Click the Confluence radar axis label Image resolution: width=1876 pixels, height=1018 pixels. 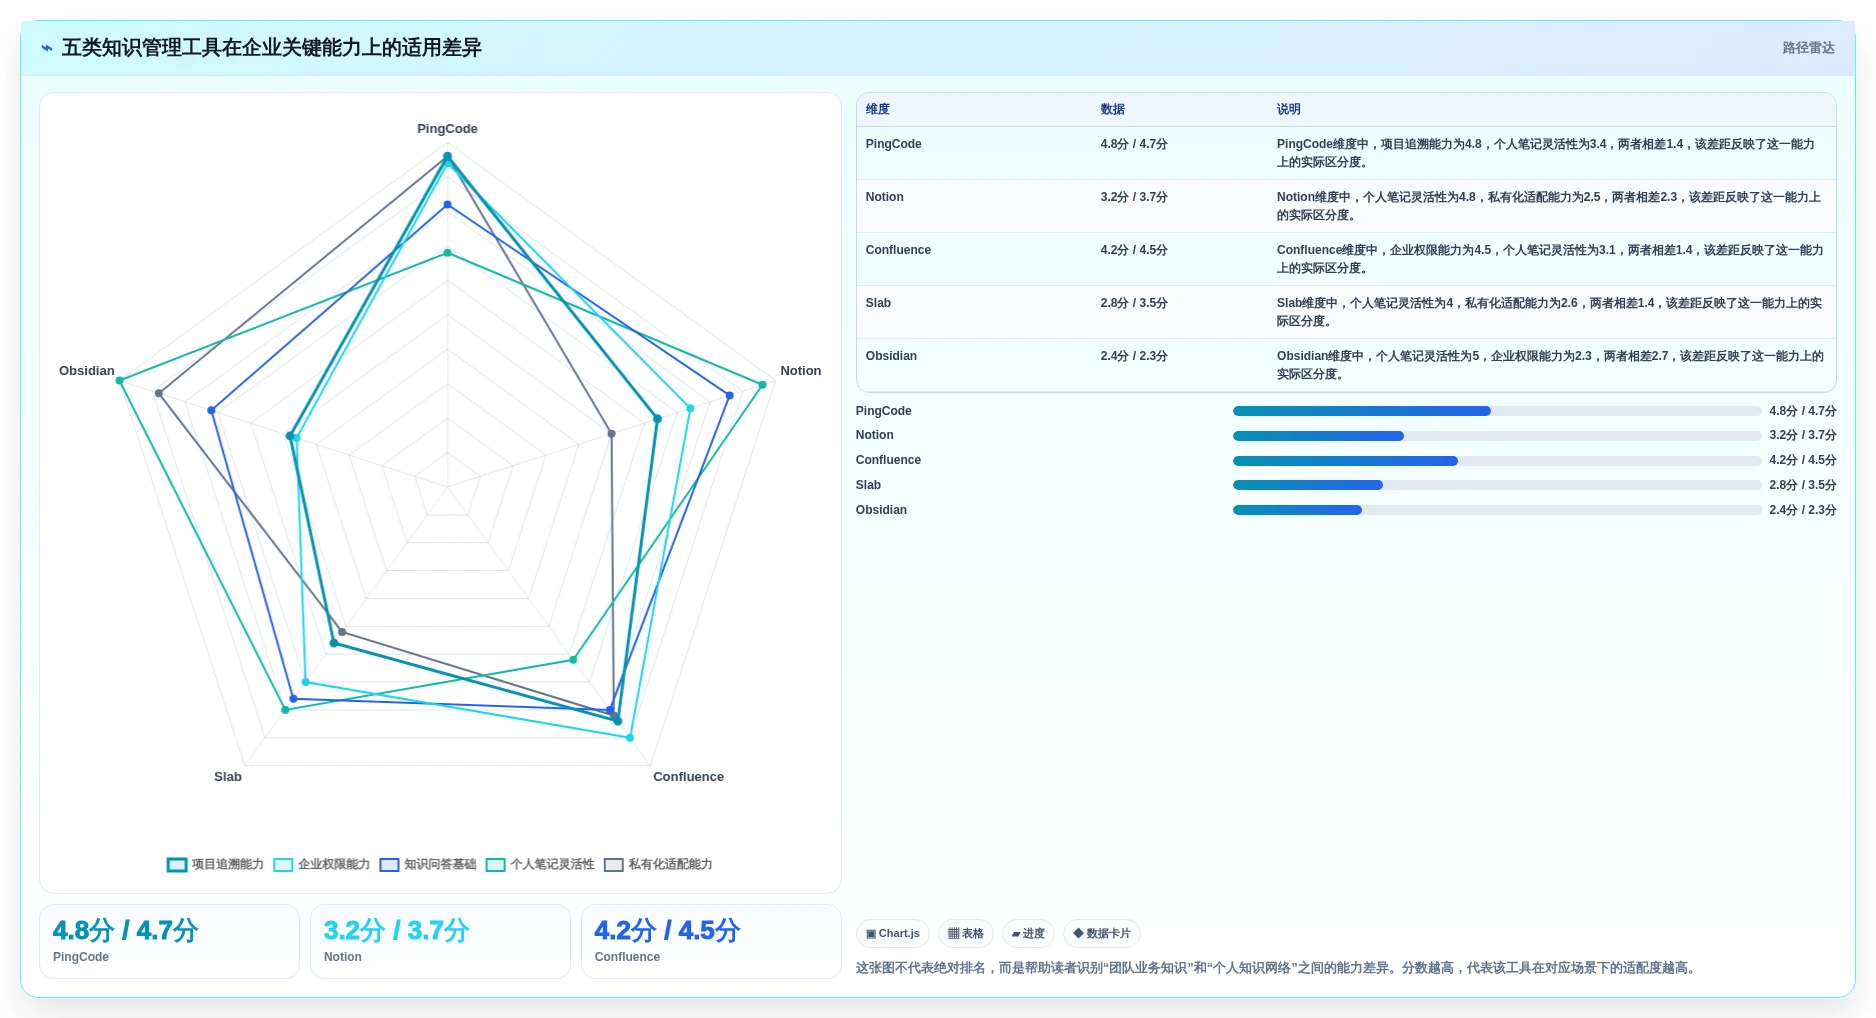pyautogui.click(x=688, y=777)
